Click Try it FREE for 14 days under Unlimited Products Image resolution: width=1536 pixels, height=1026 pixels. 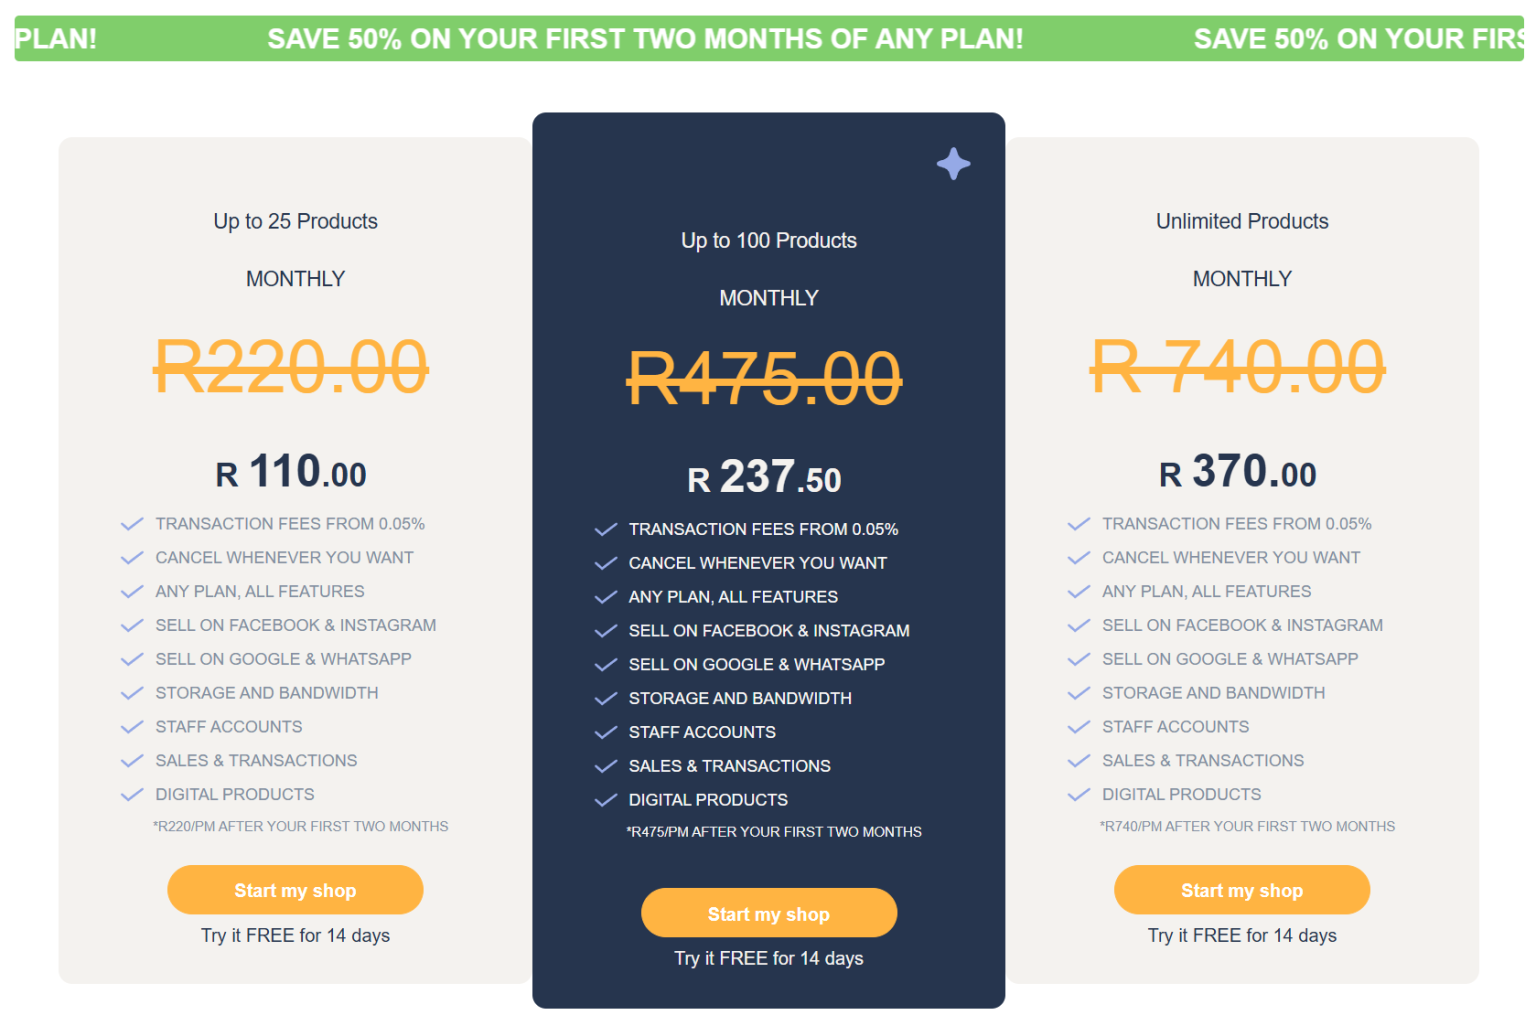(1242, 934)
